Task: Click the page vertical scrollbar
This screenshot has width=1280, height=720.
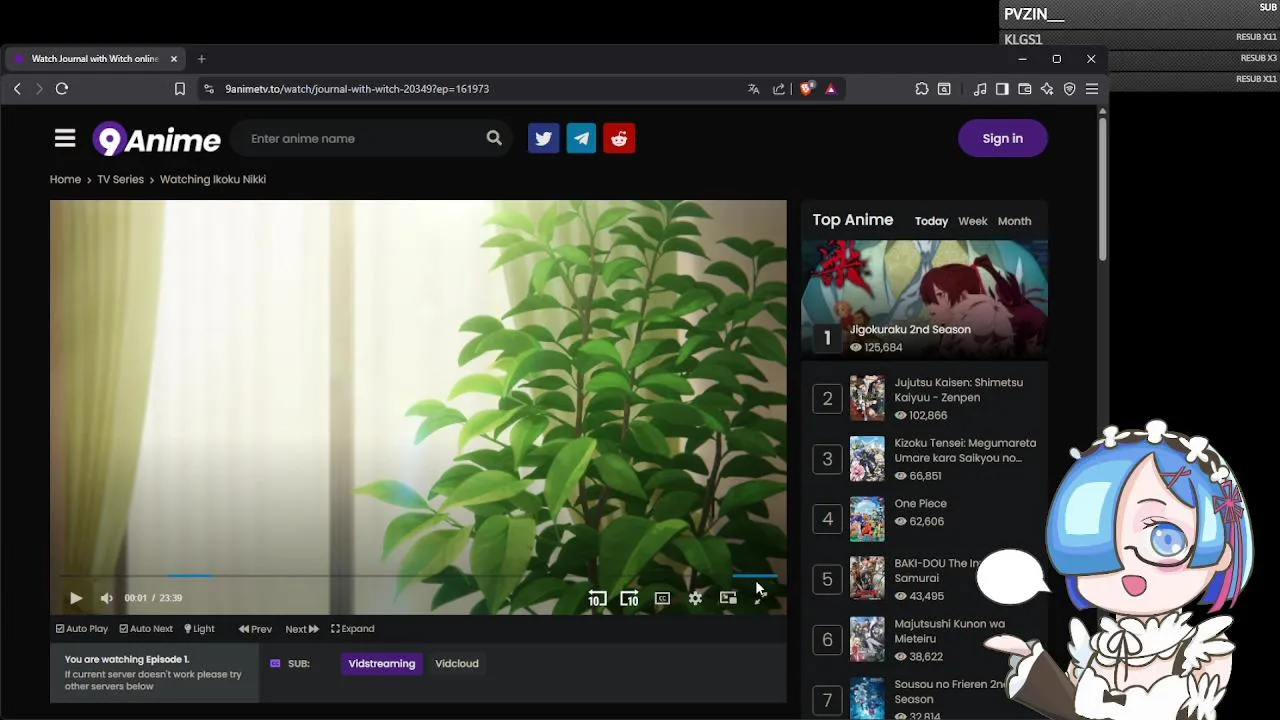Action: coord(1103,190)
